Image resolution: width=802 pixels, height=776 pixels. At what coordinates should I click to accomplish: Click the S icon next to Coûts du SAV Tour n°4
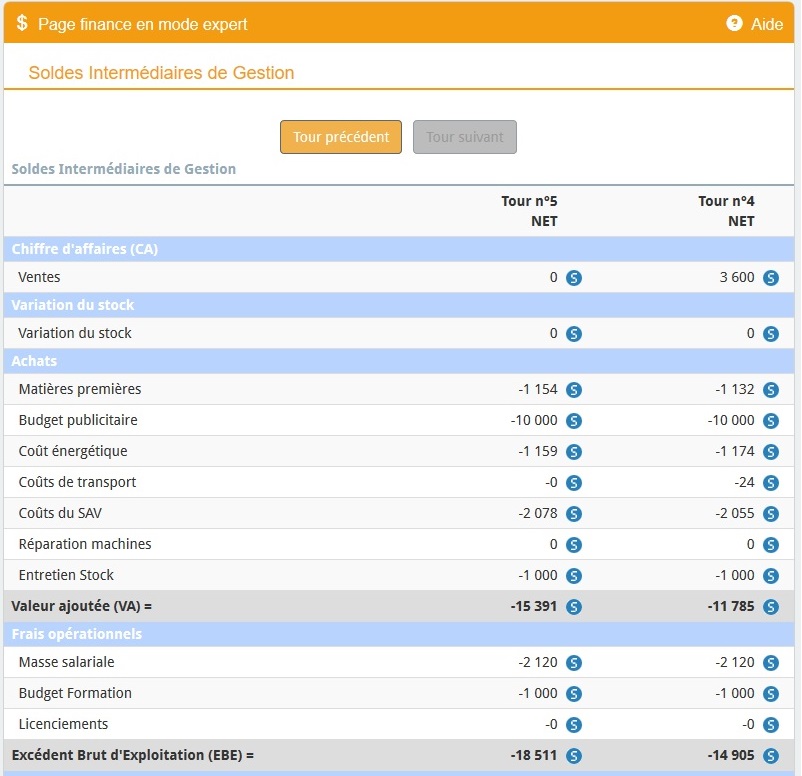point(770,513)
